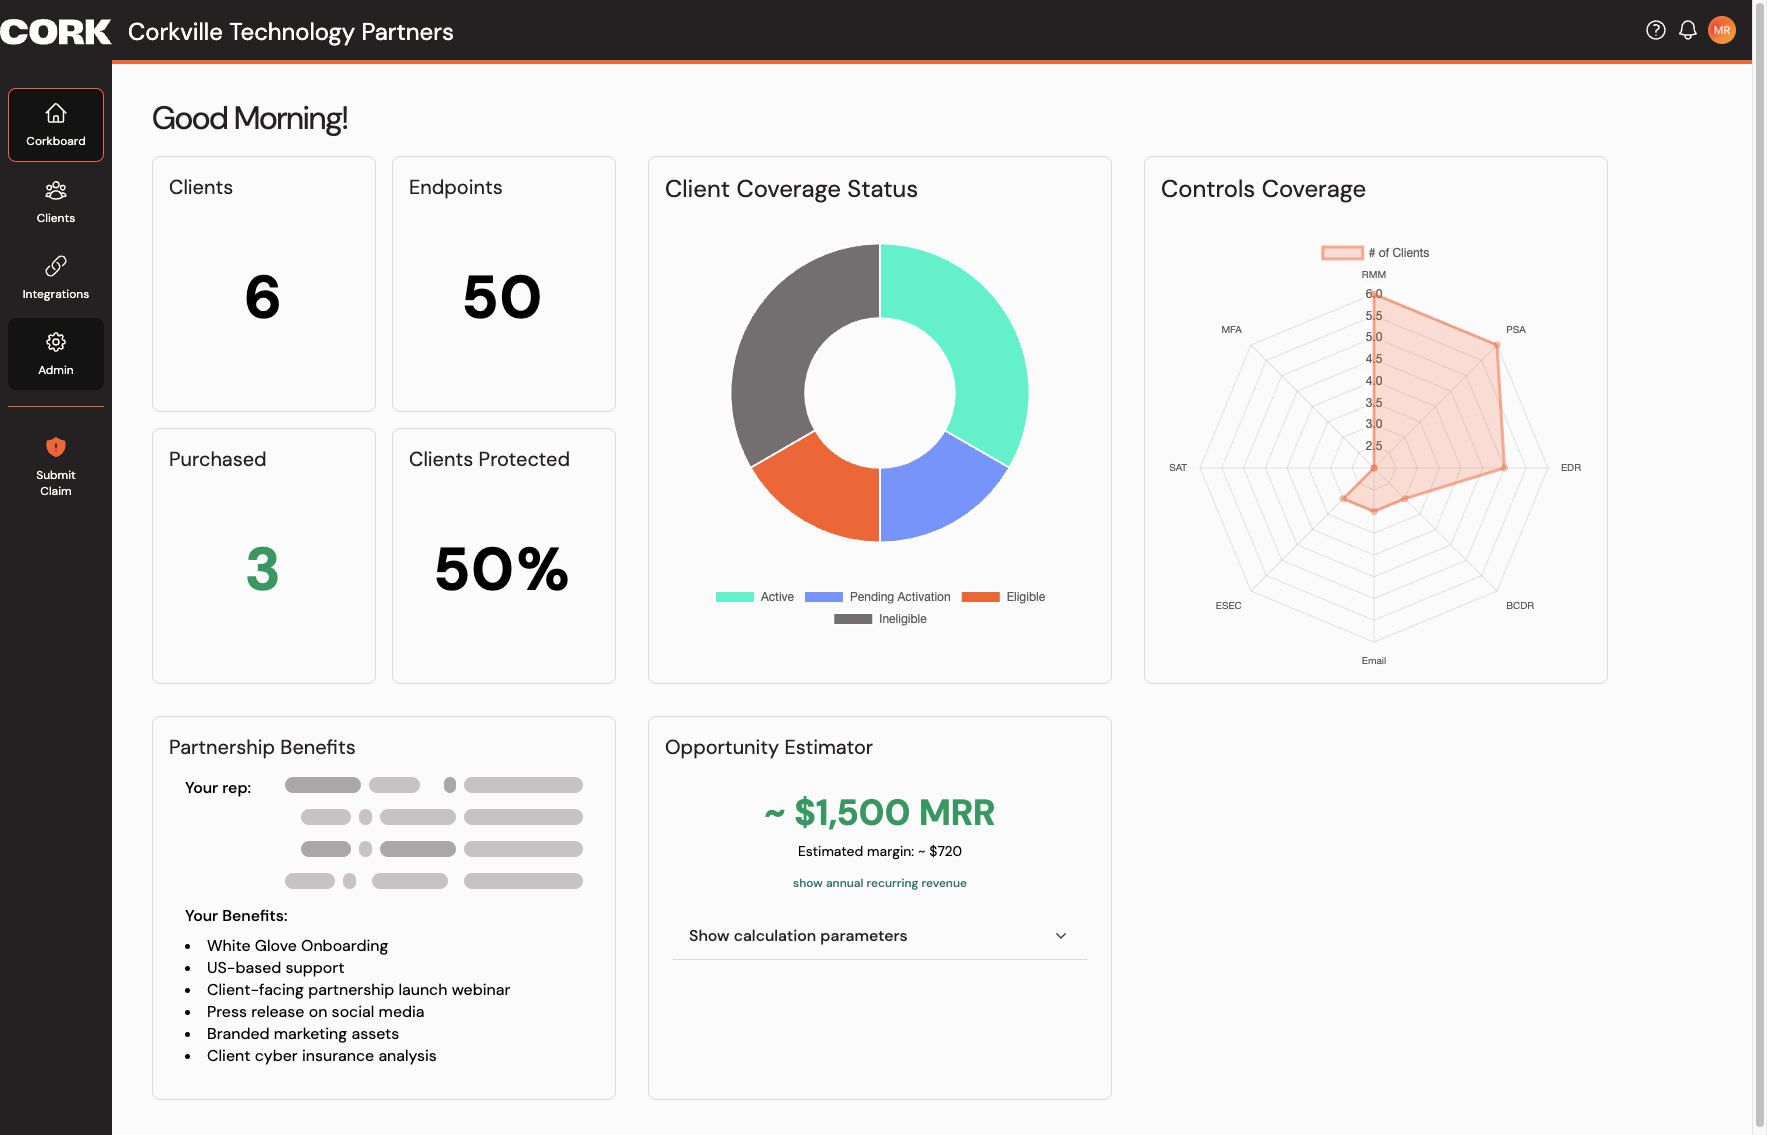The image size is (1767, 1135).
Task: Click the Partnership Benefits heading
Action: point(262,747)
